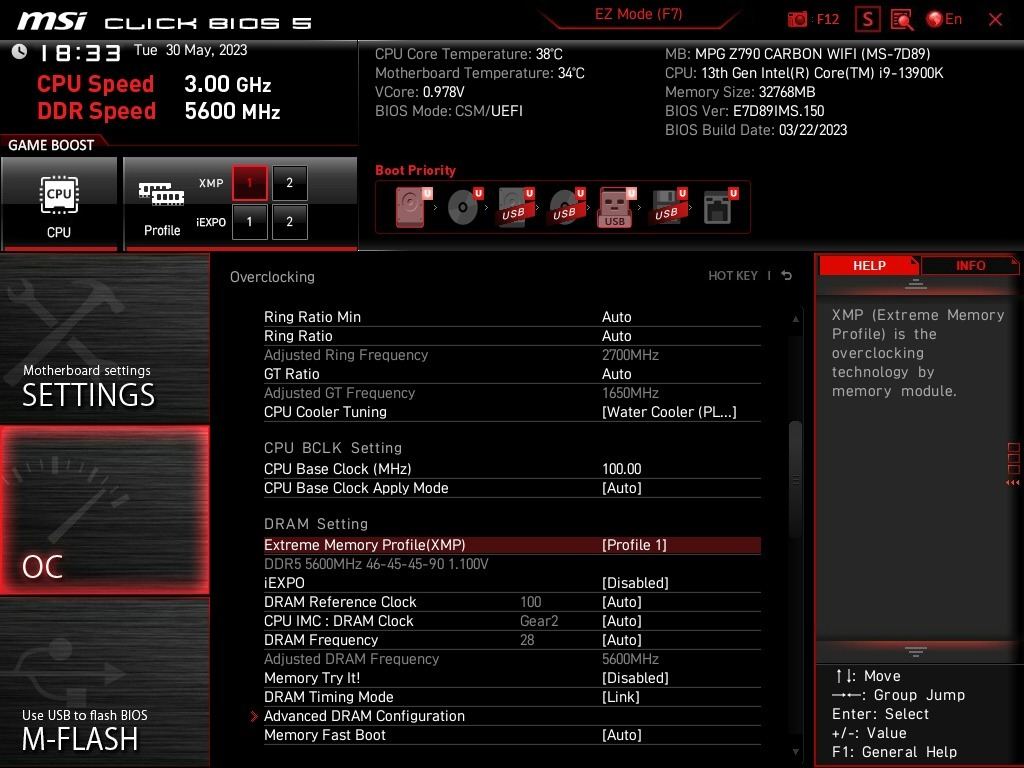Image resolution: width=1024 pixels, height=768 pixels.
Task: Open CPU Cooler Tuning value dropdown
Action: [669, 412]
